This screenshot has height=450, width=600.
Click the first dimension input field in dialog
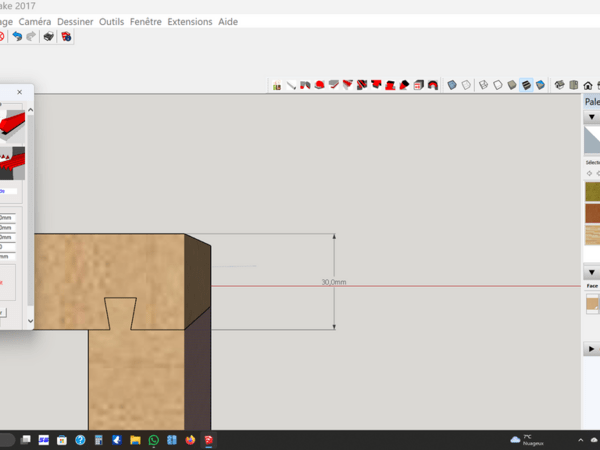[7, 217]
